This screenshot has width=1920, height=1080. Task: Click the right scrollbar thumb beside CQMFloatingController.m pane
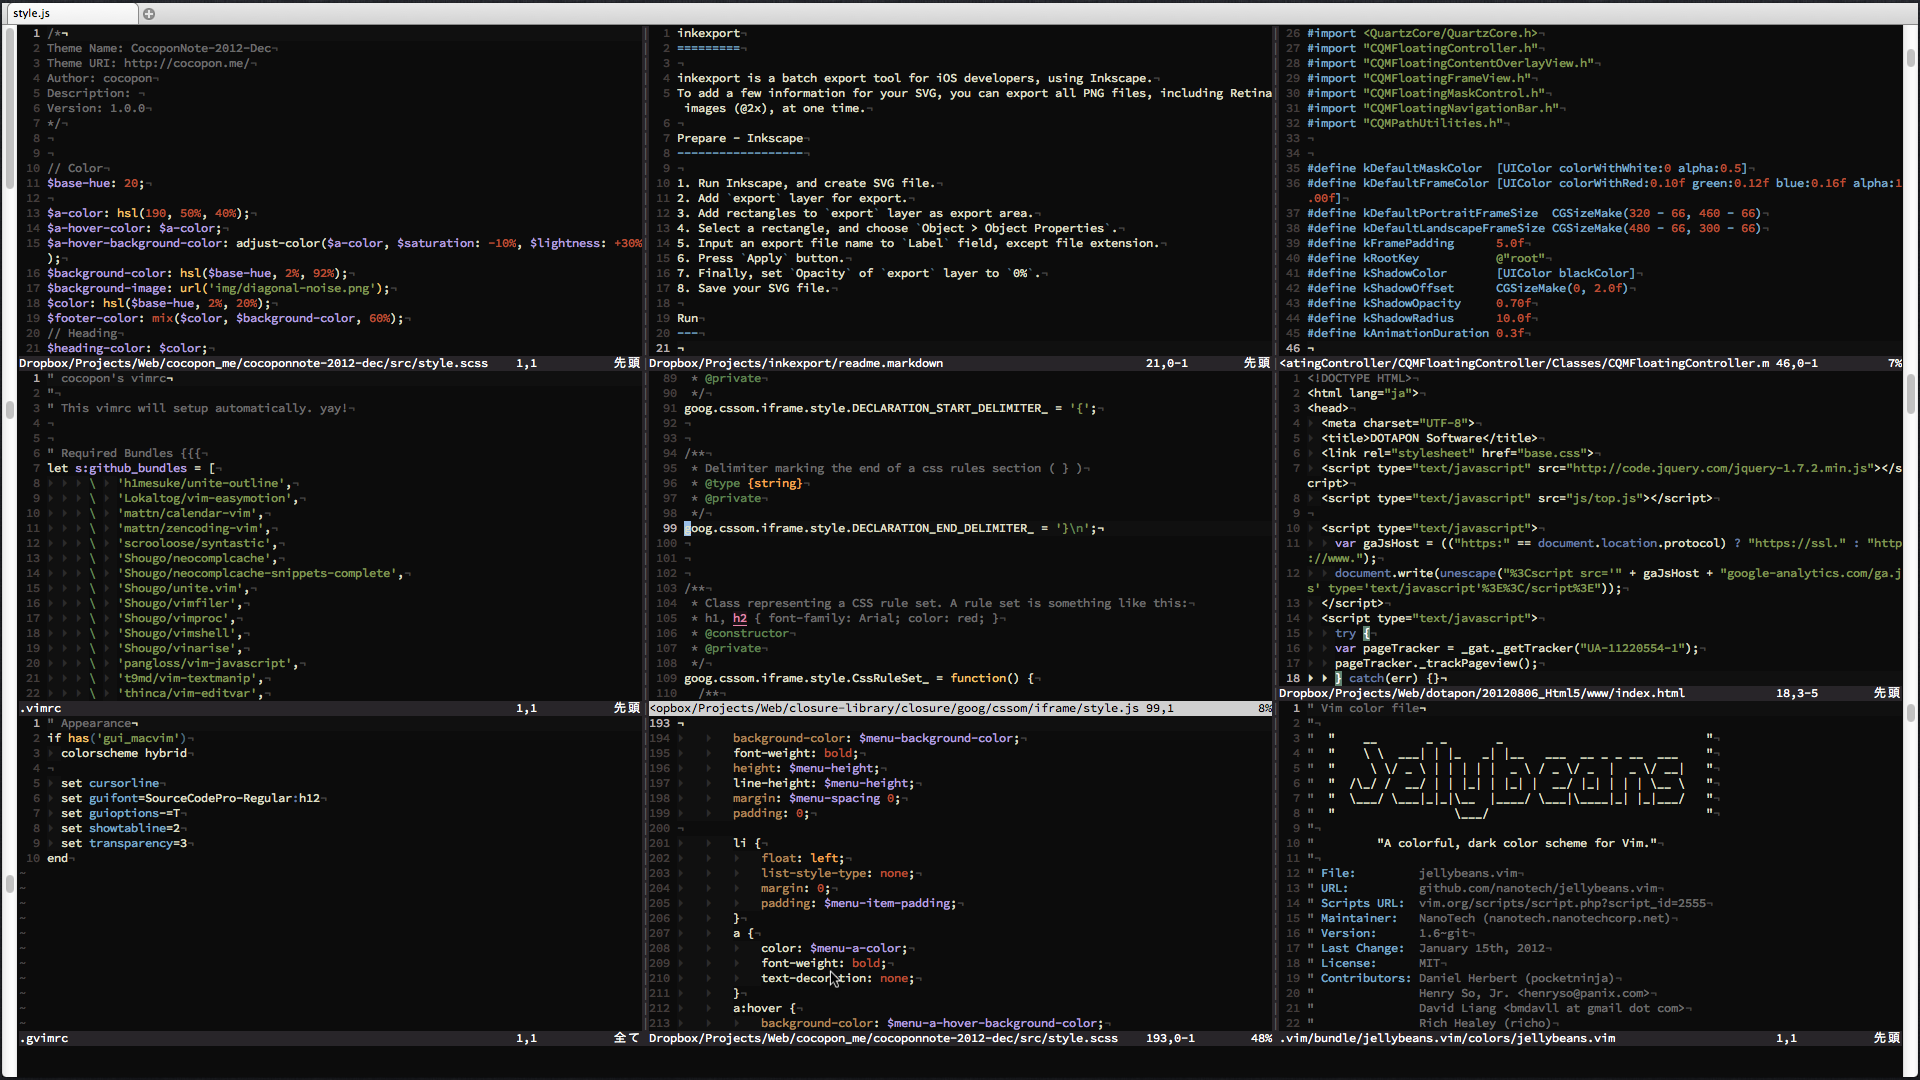(1911, 58)
